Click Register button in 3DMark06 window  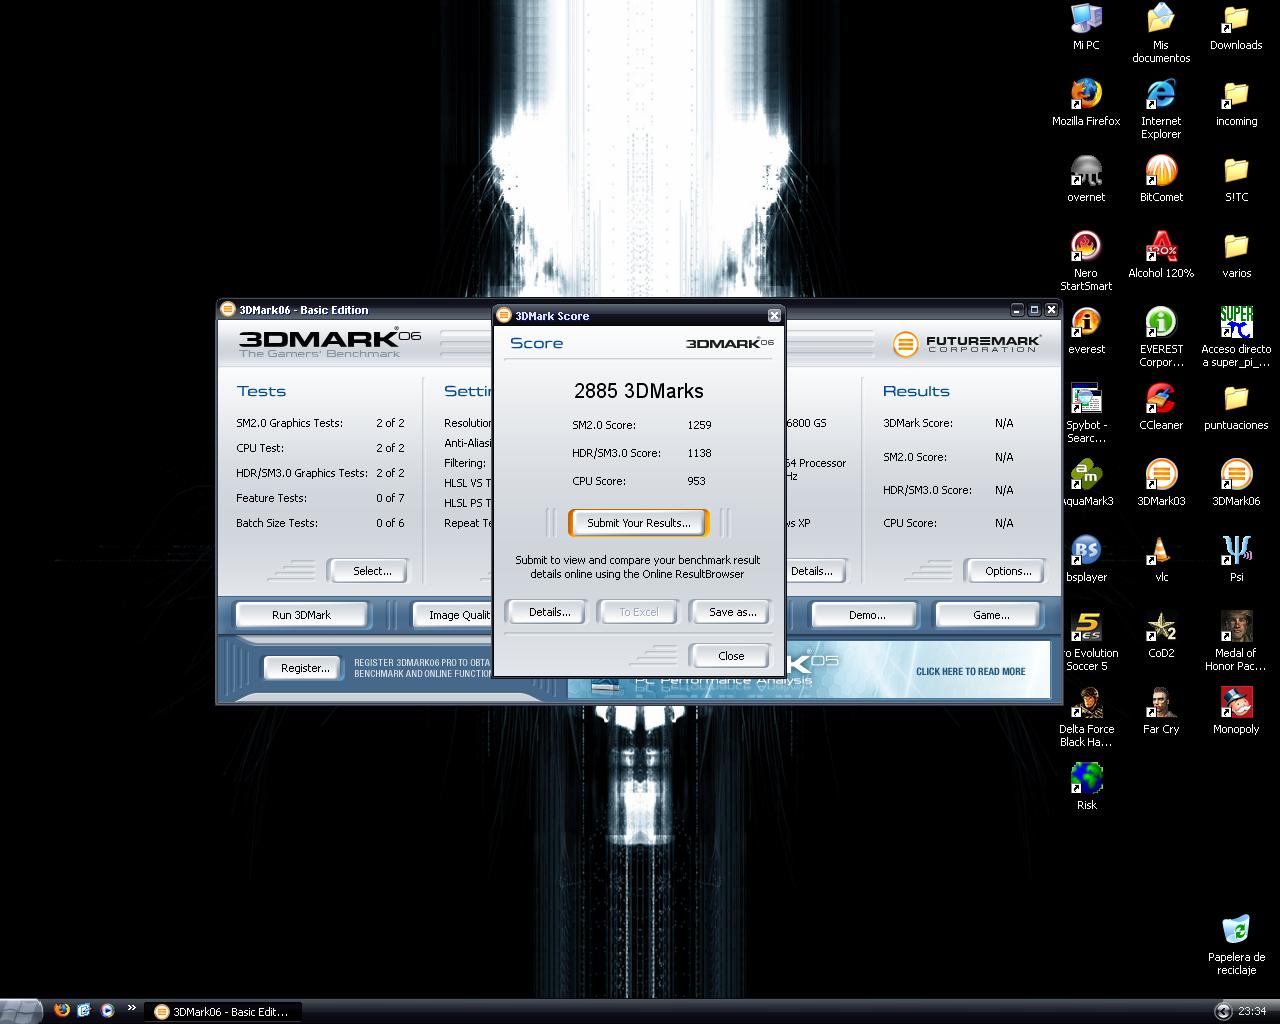[x=304, y=668]
